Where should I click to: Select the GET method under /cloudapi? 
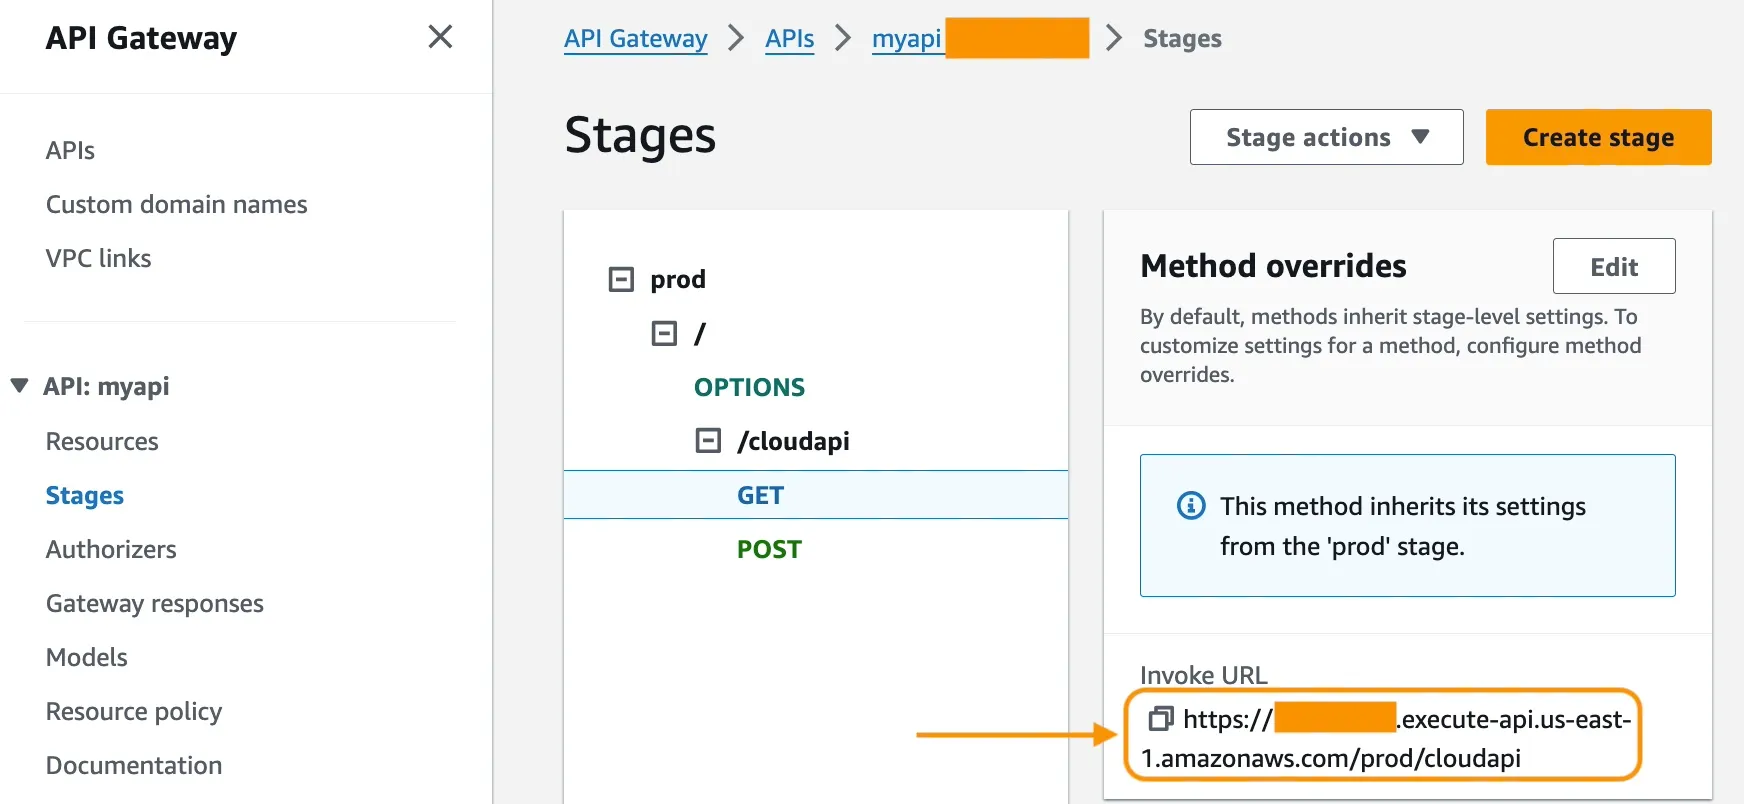click(815, 495)
